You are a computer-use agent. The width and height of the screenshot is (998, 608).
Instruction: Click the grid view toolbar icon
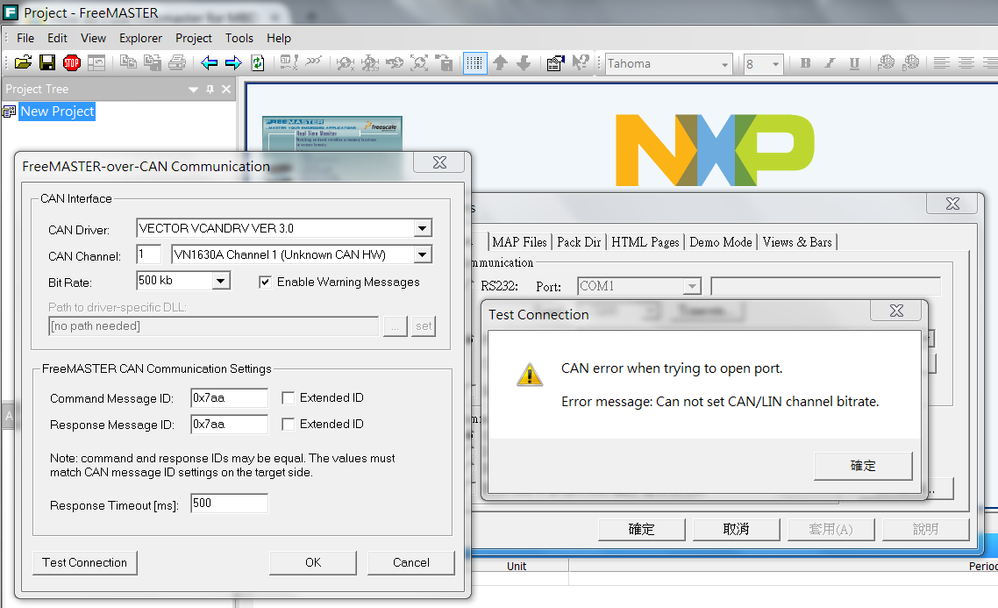[475, 62]
